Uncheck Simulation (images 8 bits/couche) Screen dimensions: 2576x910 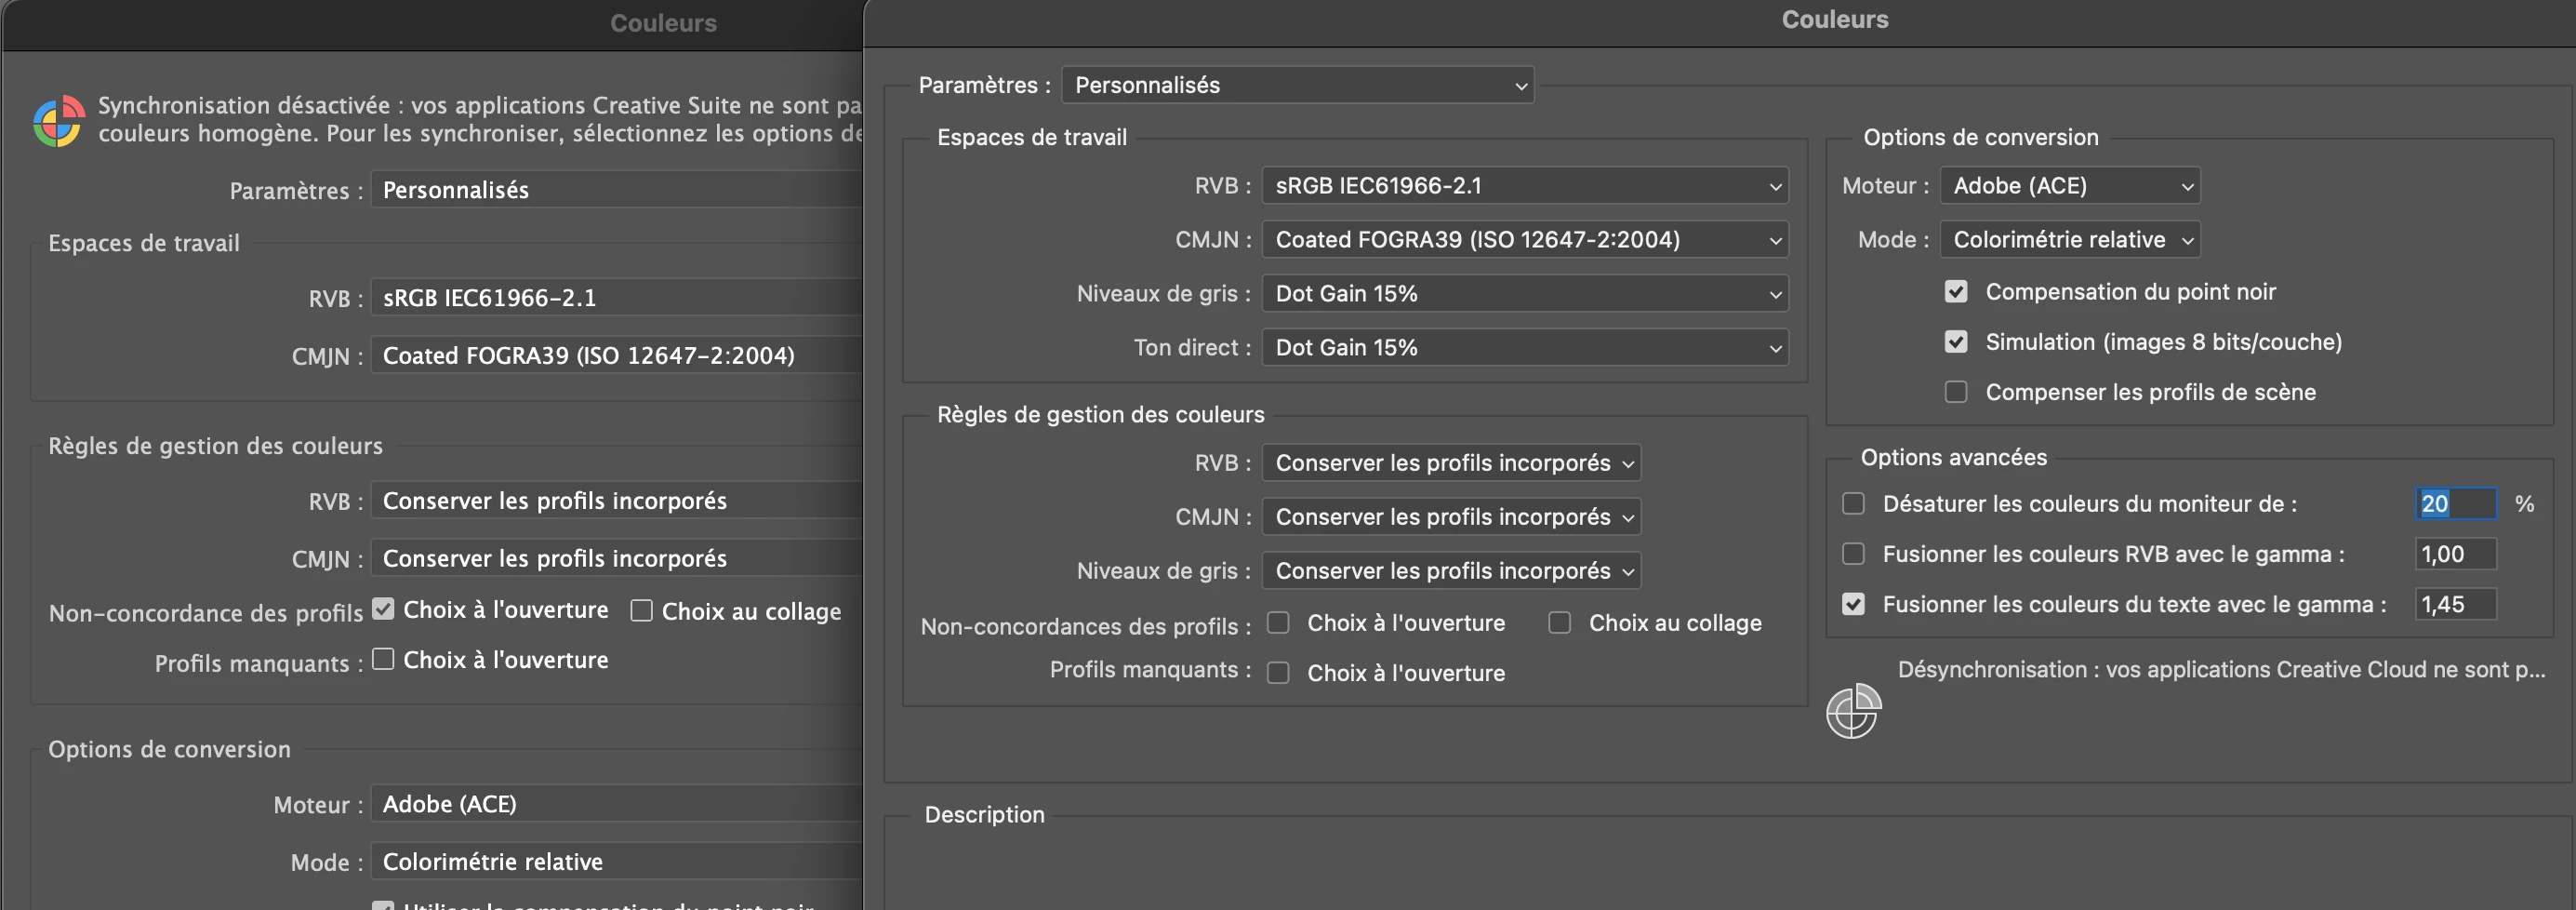1956,341
